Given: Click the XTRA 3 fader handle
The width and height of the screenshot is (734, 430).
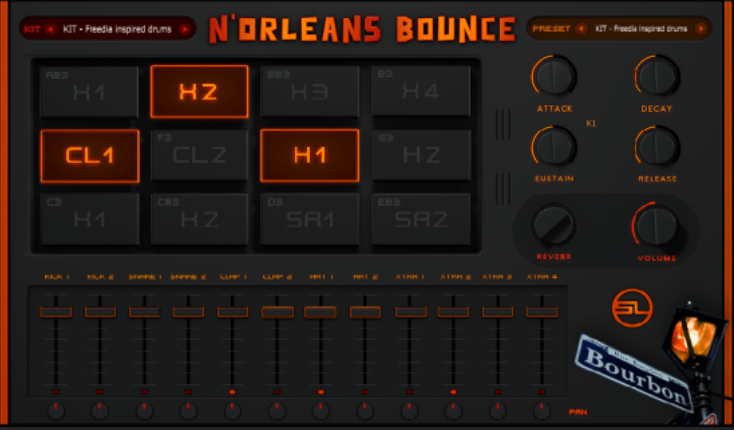Looking at the screenshot, I should [498, 312].
